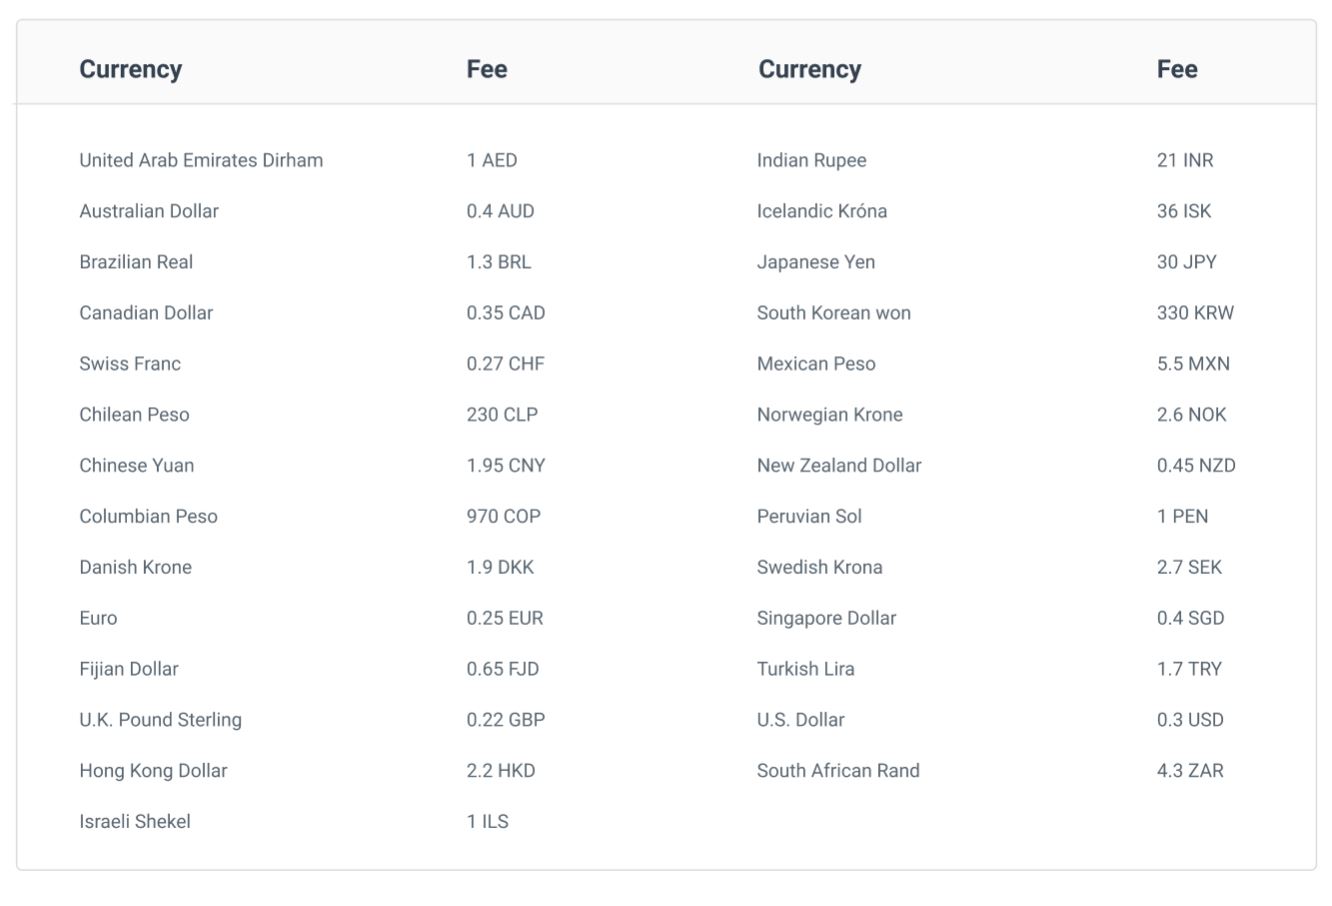
Task: Click the 0.25 EUR fee
Action: click(x=505, y=618)
